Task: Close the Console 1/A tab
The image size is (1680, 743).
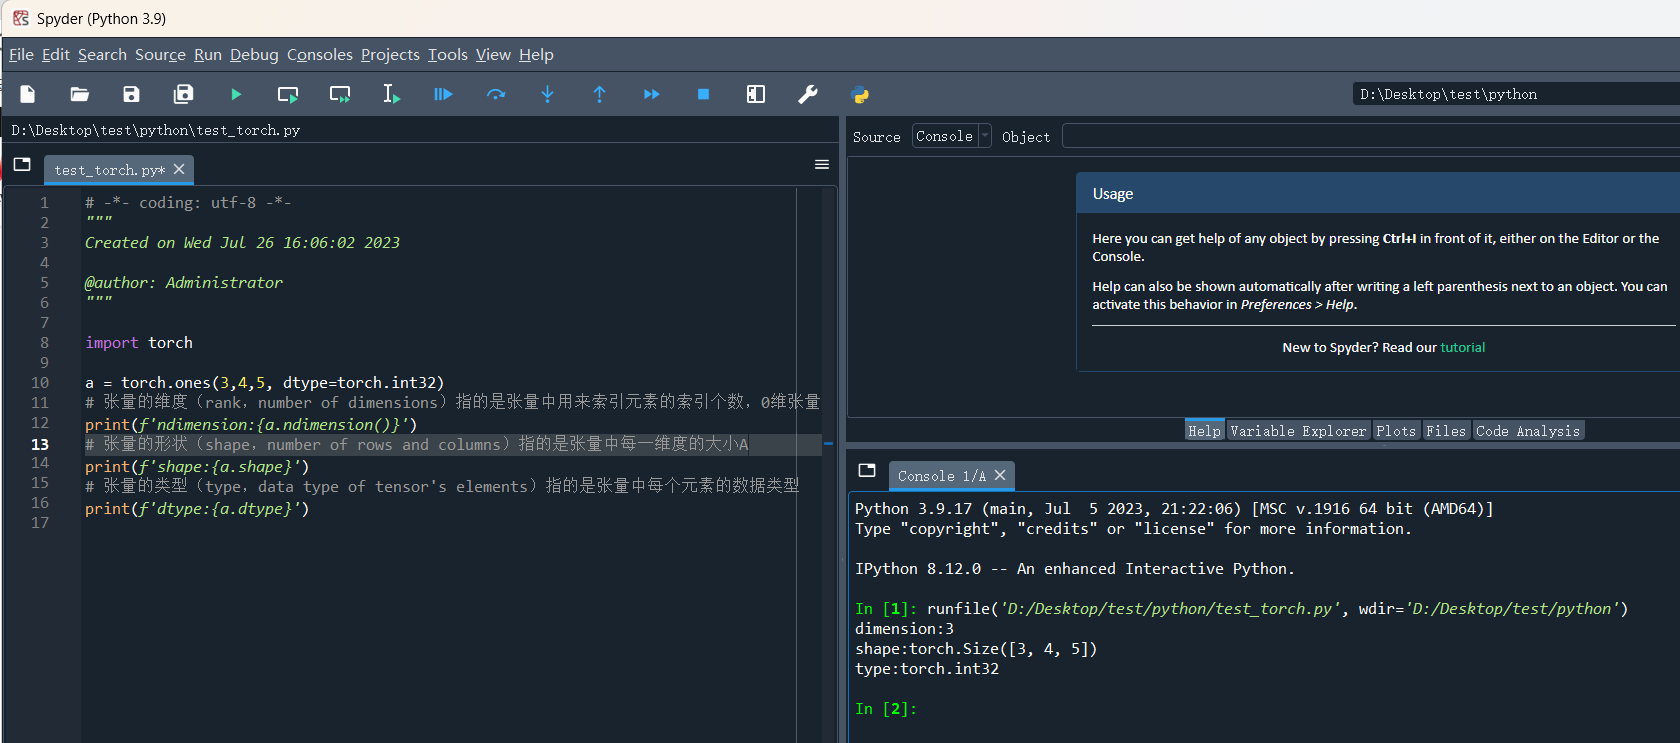Action: click(x=1000, y=475)
